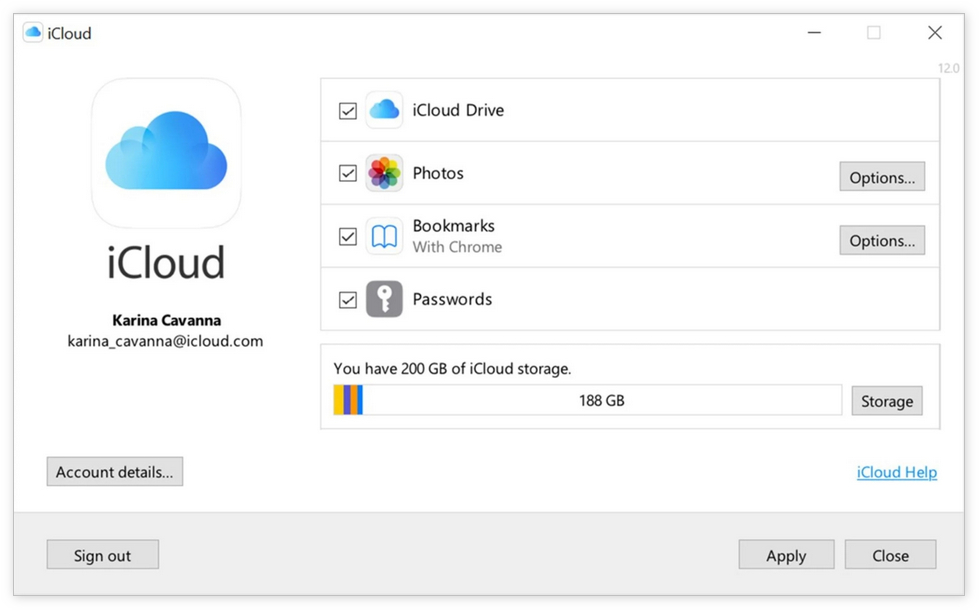Image resolution: width=979 pixels, height=610 pixels.
Task: Uncheck the iCloud Drive checkbox
Action: point(348,111)
